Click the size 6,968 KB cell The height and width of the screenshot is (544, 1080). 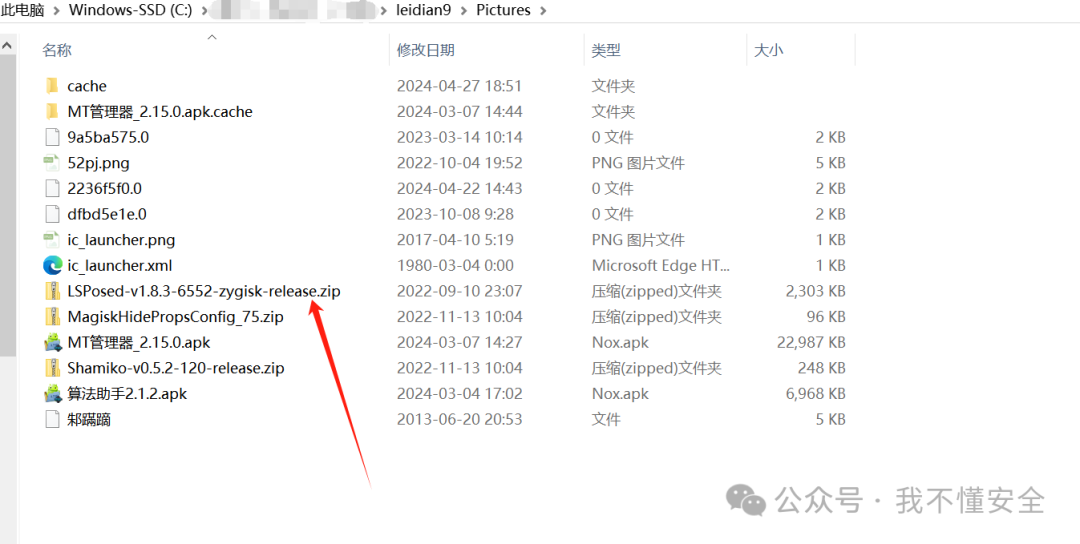[x=816, y=394]
